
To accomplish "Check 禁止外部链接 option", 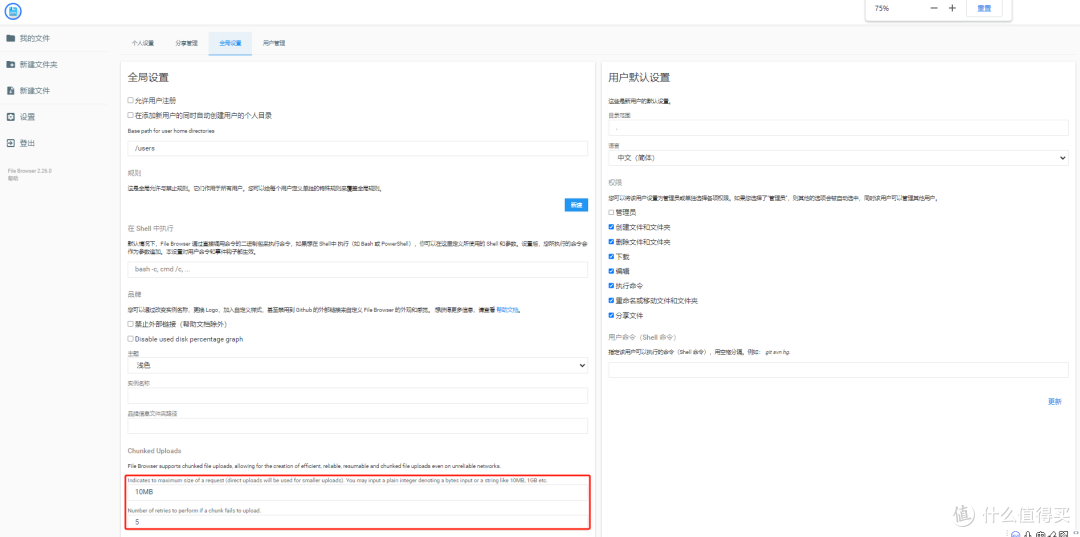I will coord(130,324).
